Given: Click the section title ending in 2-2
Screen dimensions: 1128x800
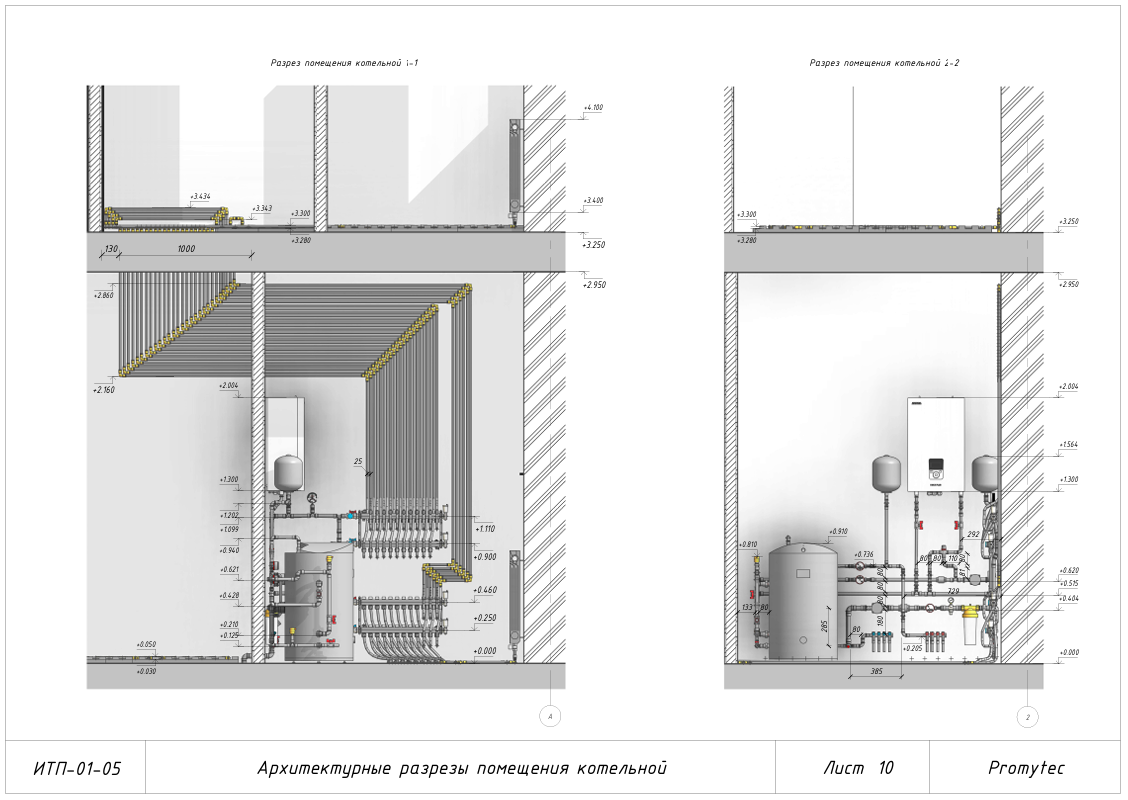Looking at the screenshot, I should pyautogui.click(x=884, y=63).
